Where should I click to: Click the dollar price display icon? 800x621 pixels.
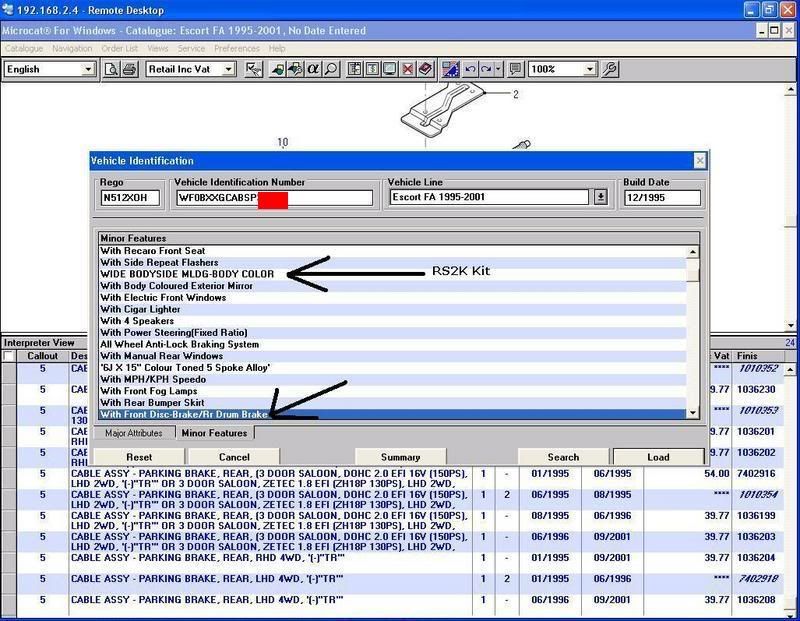click(372, 69)
